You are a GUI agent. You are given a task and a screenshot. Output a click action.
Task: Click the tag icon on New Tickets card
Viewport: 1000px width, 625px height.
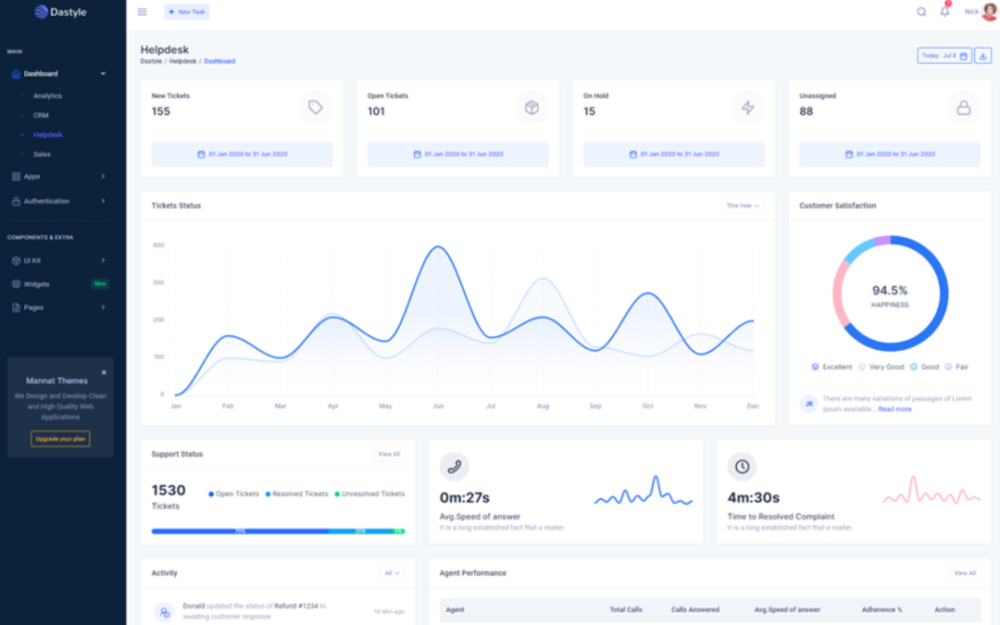[316, 108]
